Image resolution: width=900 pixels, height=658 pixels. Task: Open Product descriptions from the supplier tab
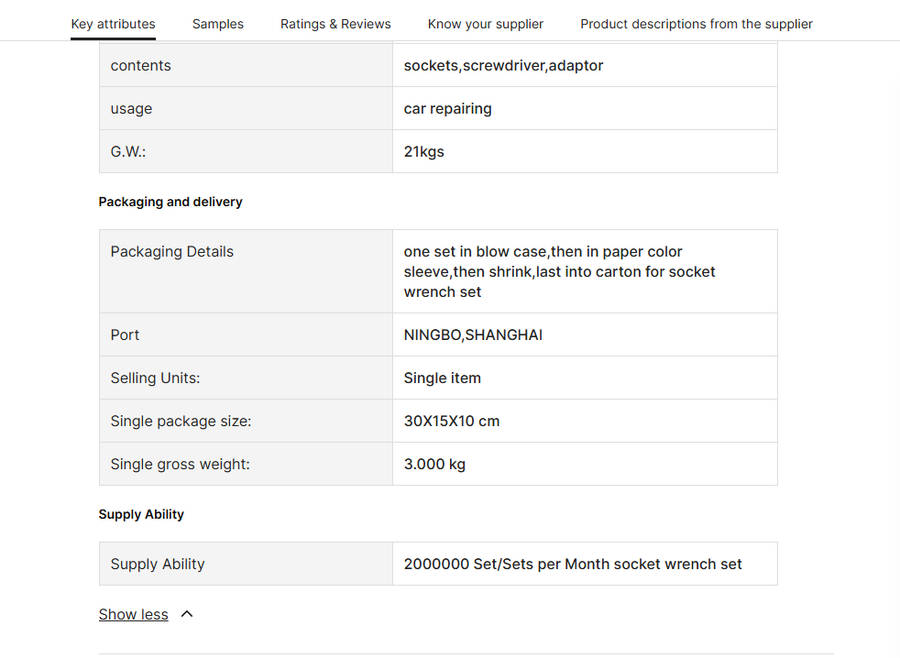click(x=696, y=24)
